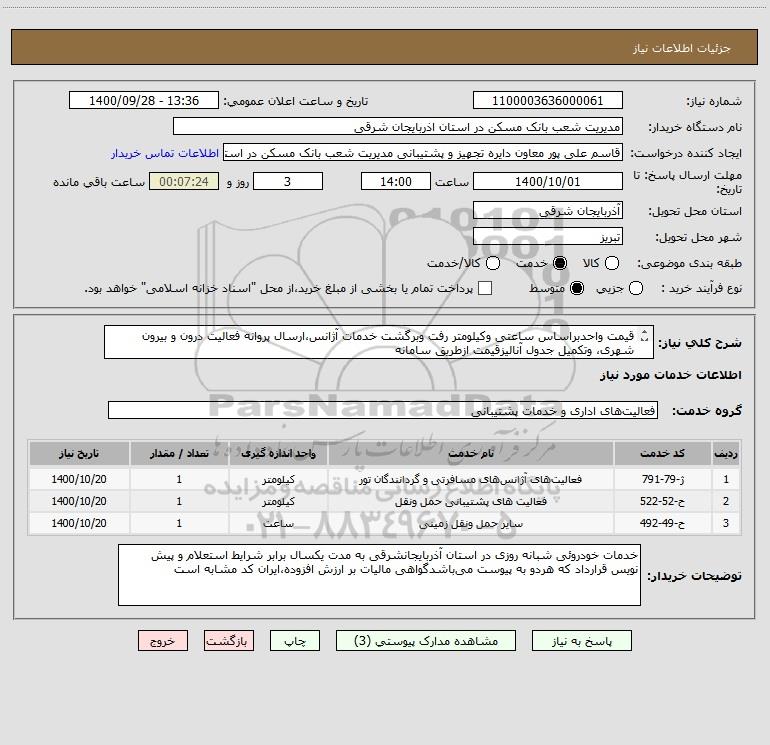Click the date 1400/10/20 in row 3
The height and width of the screenshot is (745, 770).
79,523
